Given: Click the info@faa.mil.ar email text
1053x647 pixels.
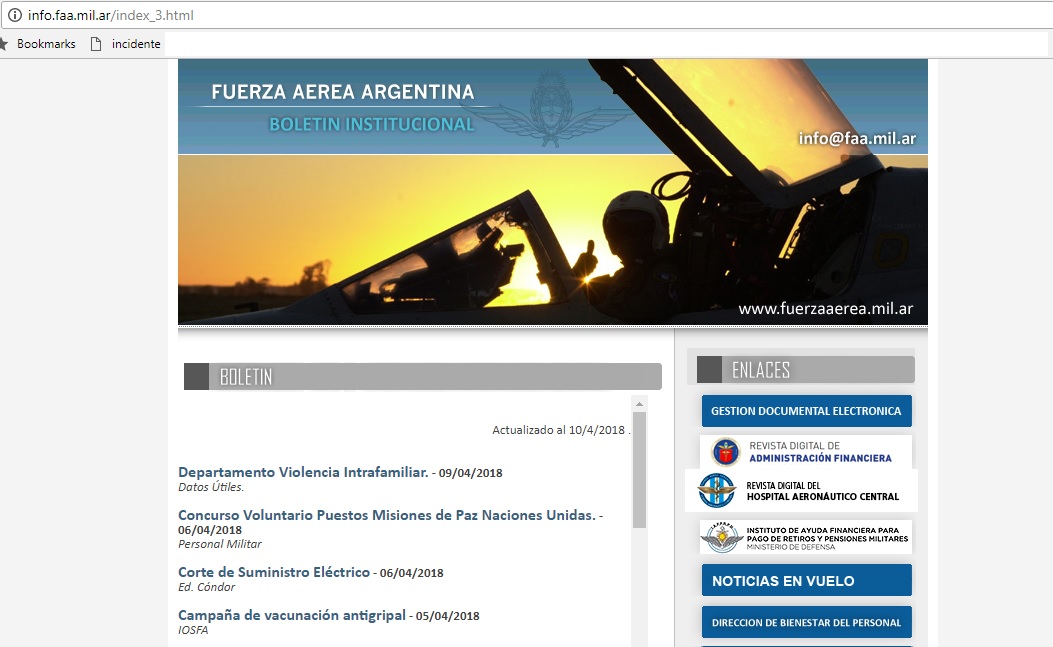Looking at the screenshot, I should [857, 138].
